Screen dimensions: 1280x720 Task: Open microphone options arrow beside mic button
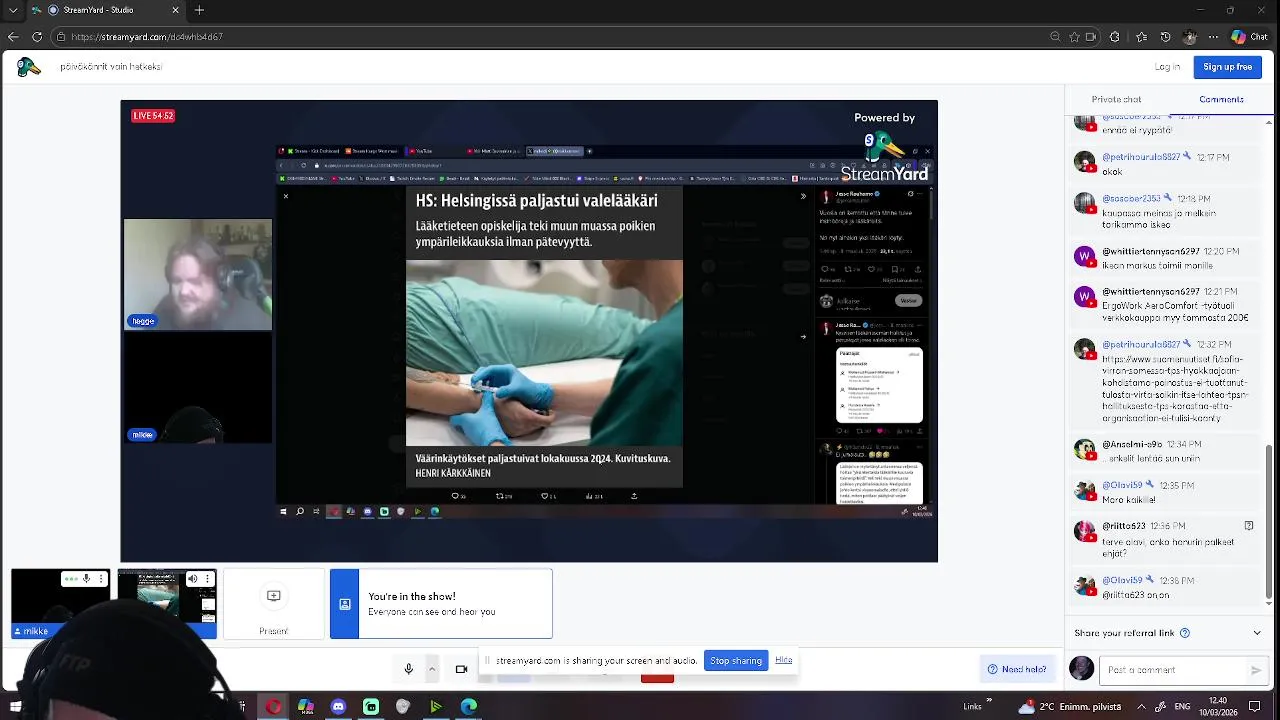432,669
